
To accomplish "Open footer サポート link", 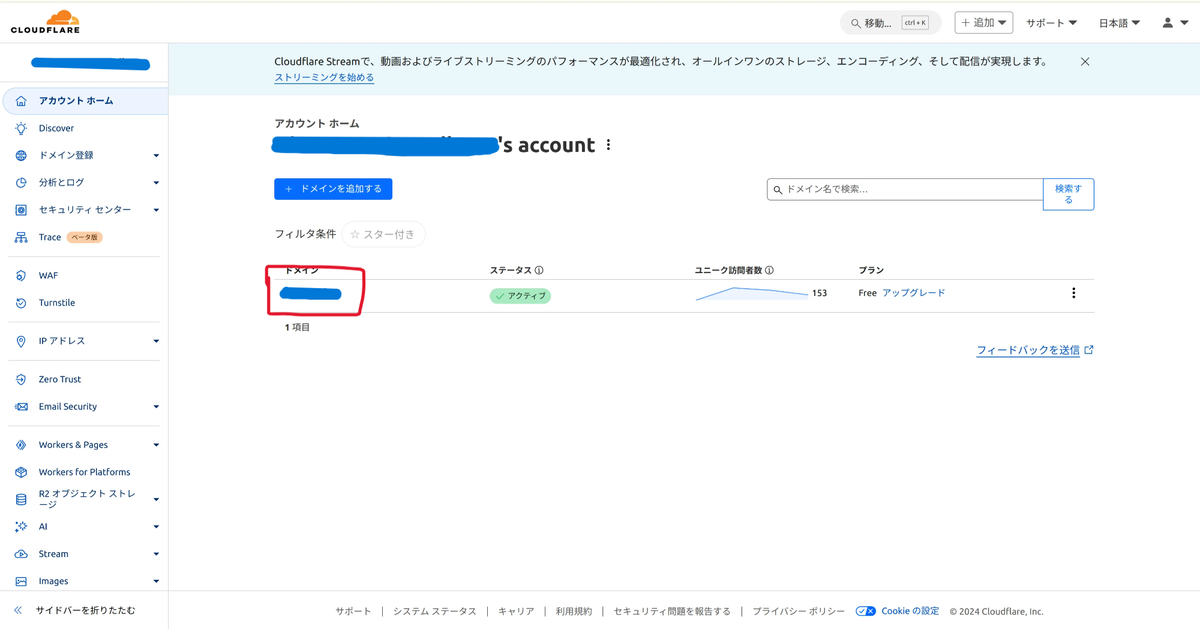I will (x=353, y=611).
